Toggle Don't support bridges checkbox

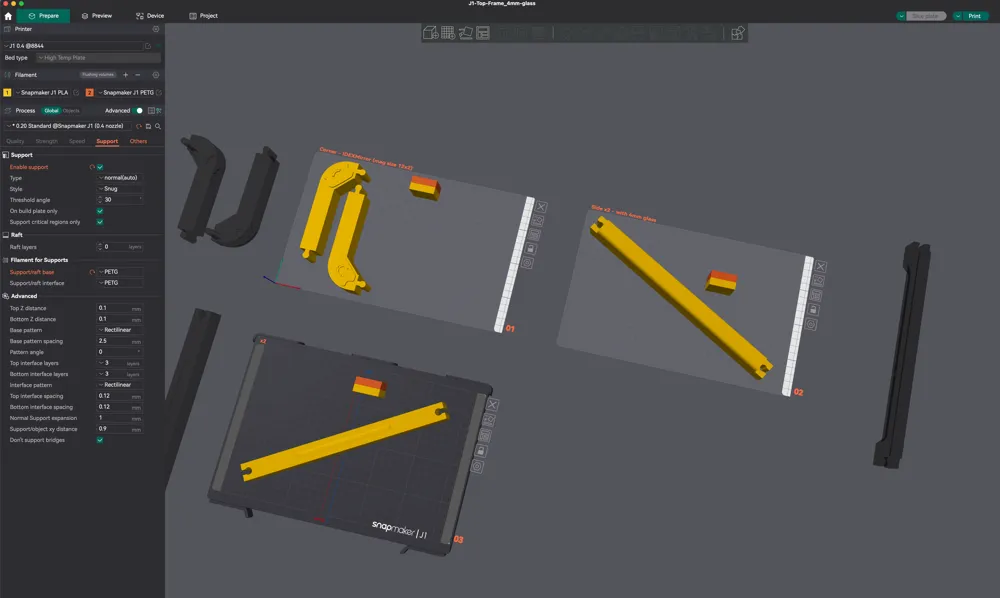point(100,440)
